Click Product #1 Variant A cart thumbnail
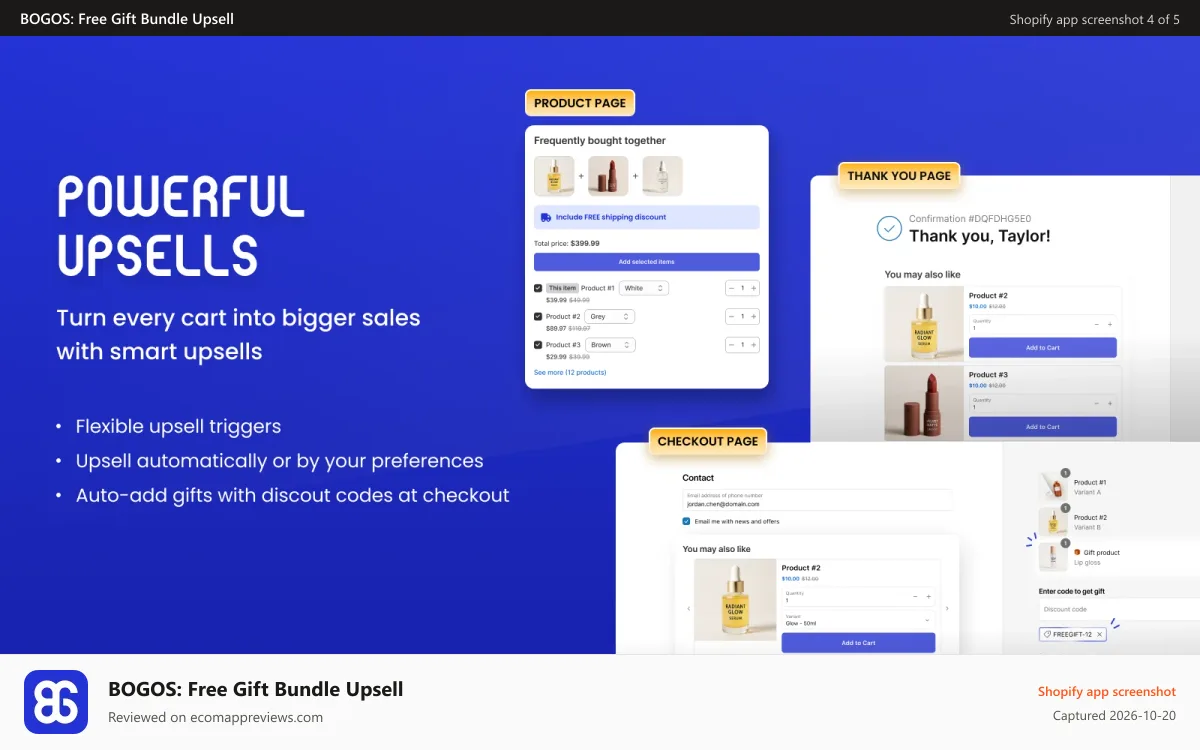This screenshot has width=1200, height=750. (x=1053, y=487)
